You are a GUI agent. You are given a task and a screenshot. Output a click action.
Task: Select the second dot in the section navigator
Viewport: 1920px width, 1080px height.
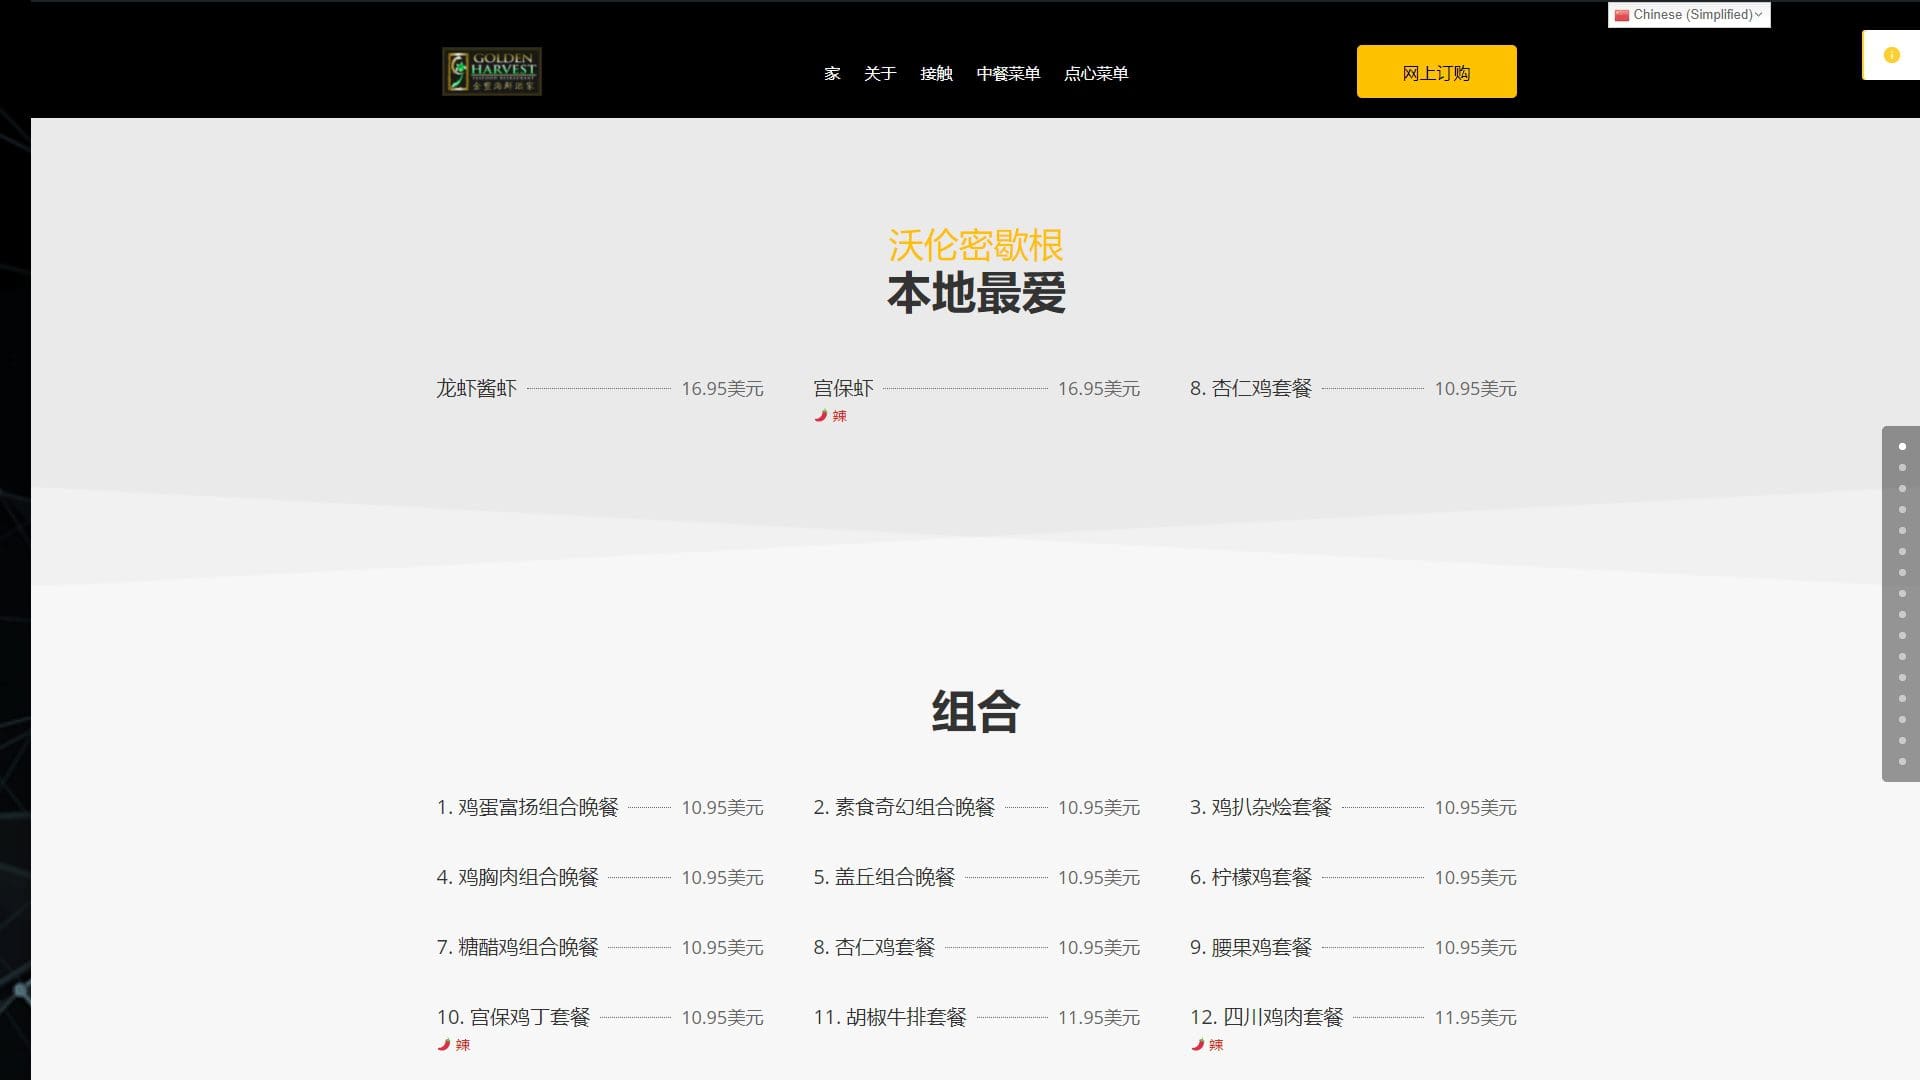pyautogui.click(x=1900, y=468)
